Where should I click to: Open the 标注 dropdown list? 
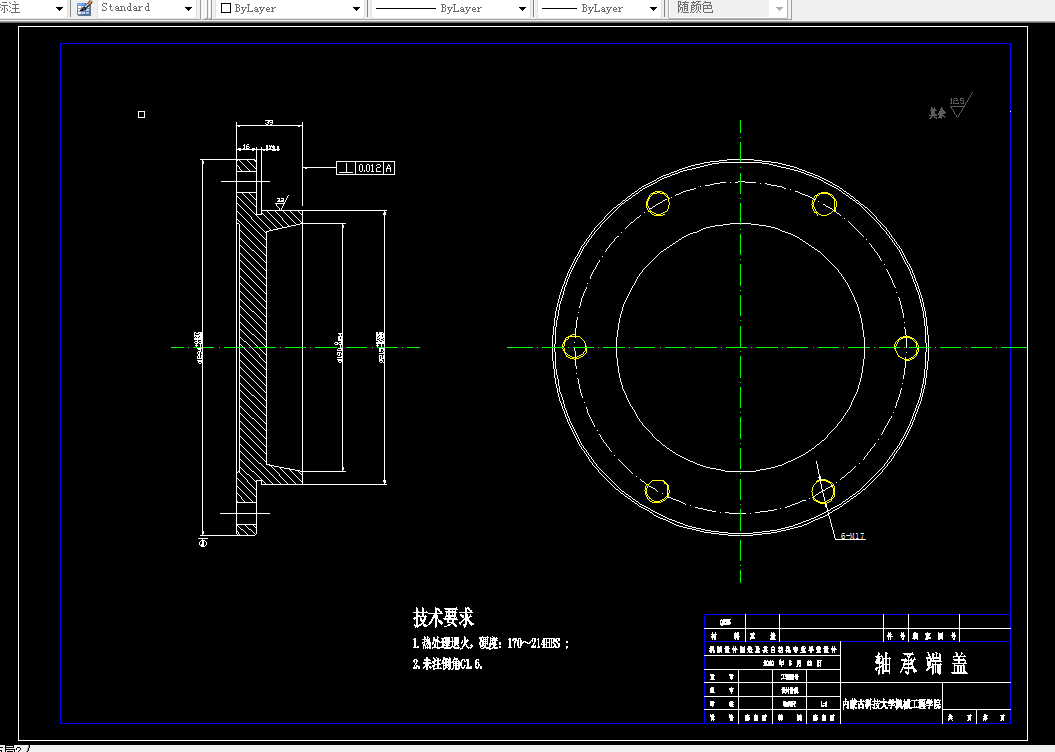pyautogui.click(x=59, y=9)
